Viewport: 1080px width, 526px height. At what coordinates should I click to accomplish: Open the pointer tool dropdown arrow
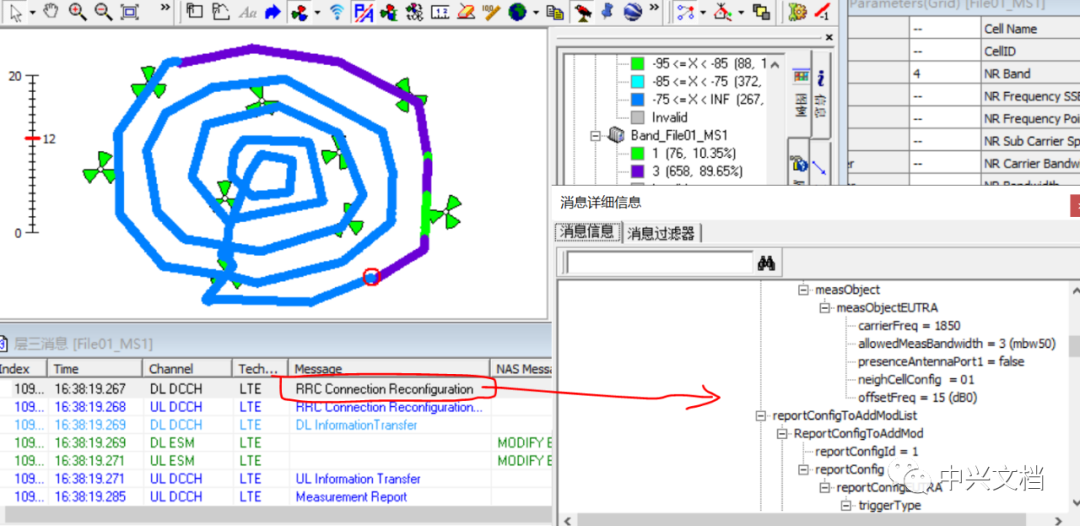[x=32, y=12]
